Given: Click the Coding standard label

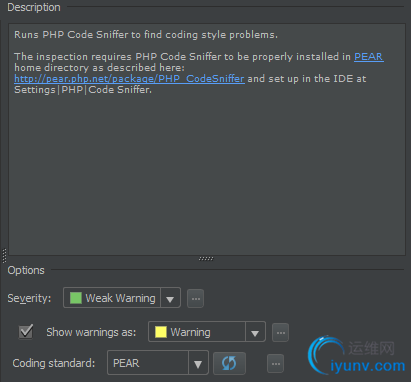Looking at the screenshot, I should [54, 363].
